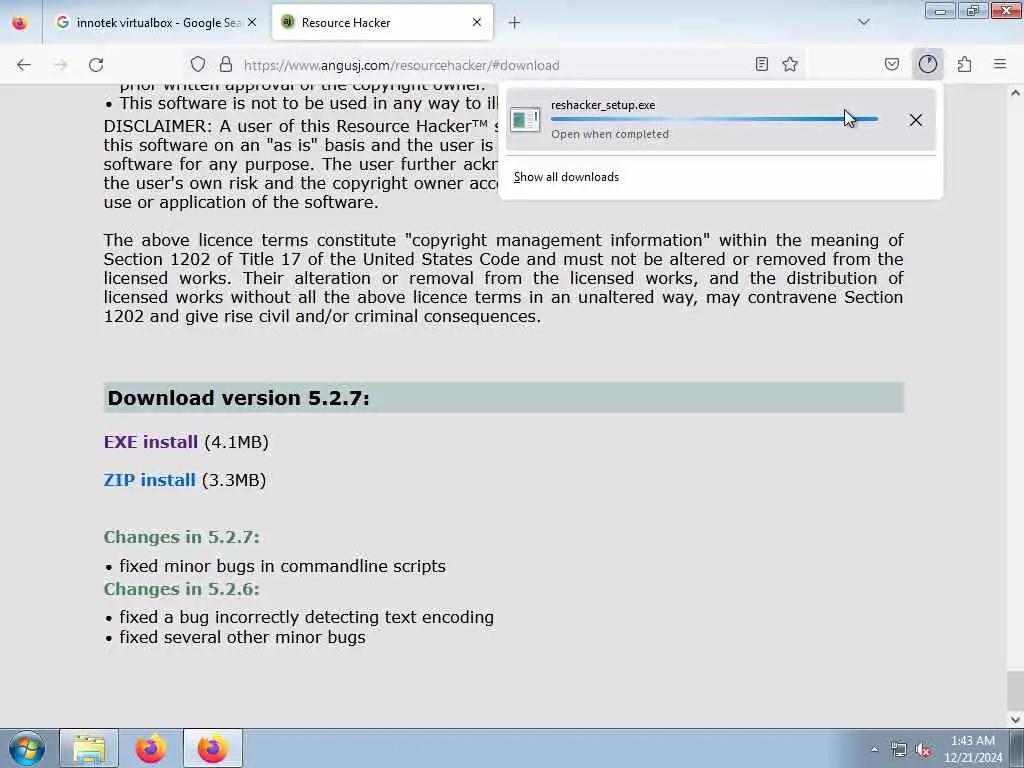Open Show all downloads

point(566,177)
